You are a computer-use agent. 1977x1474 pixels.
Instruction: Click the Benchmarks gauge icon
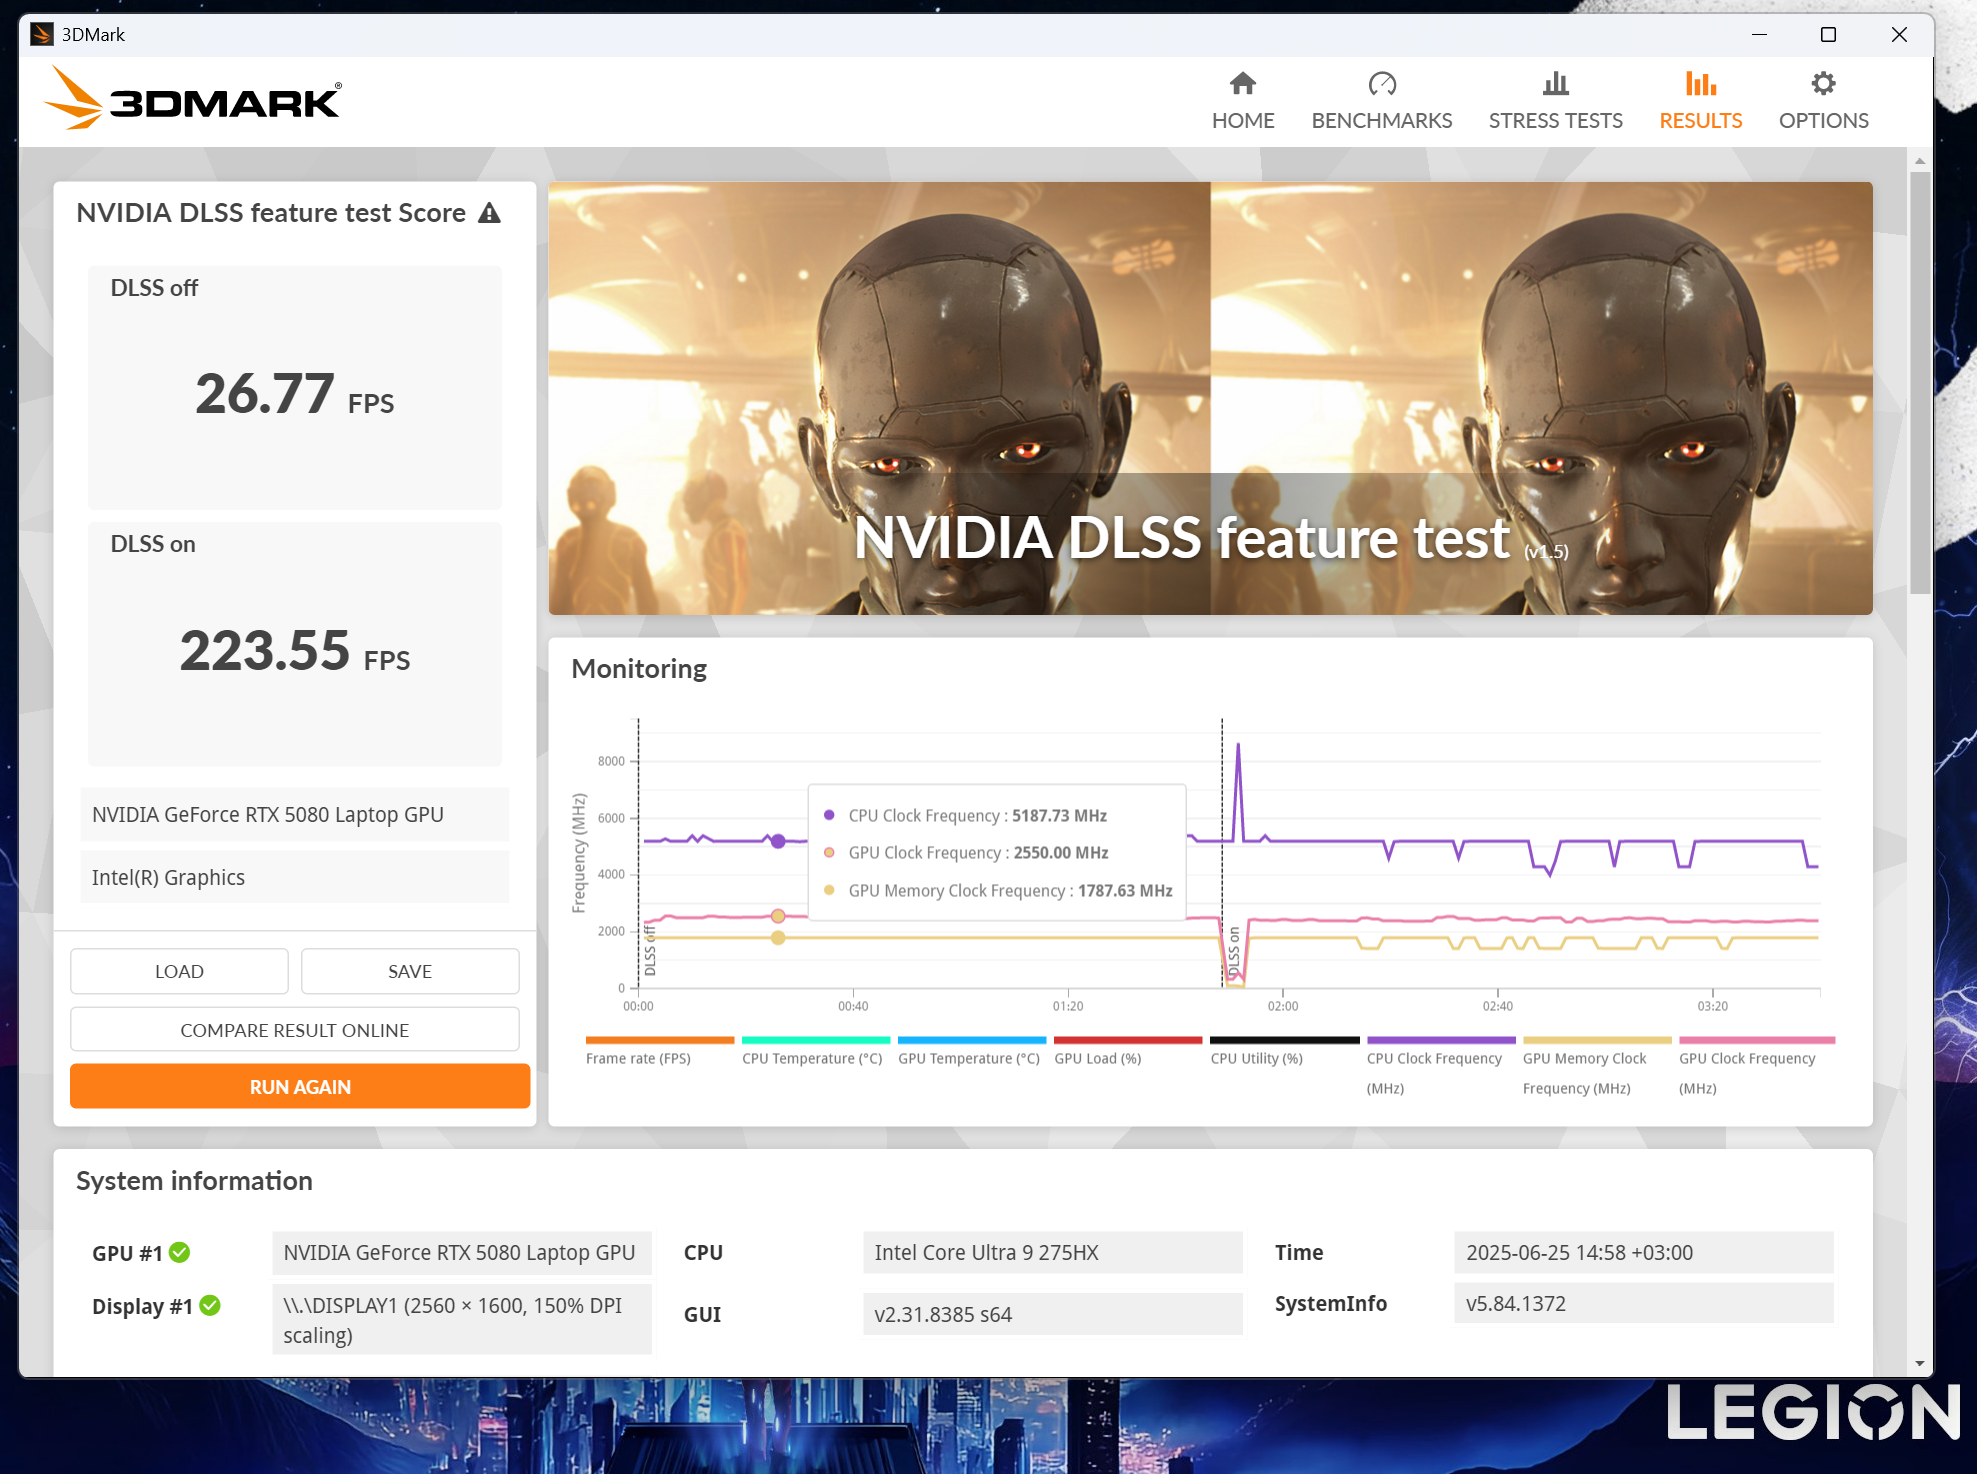[x=1382, y=83]
